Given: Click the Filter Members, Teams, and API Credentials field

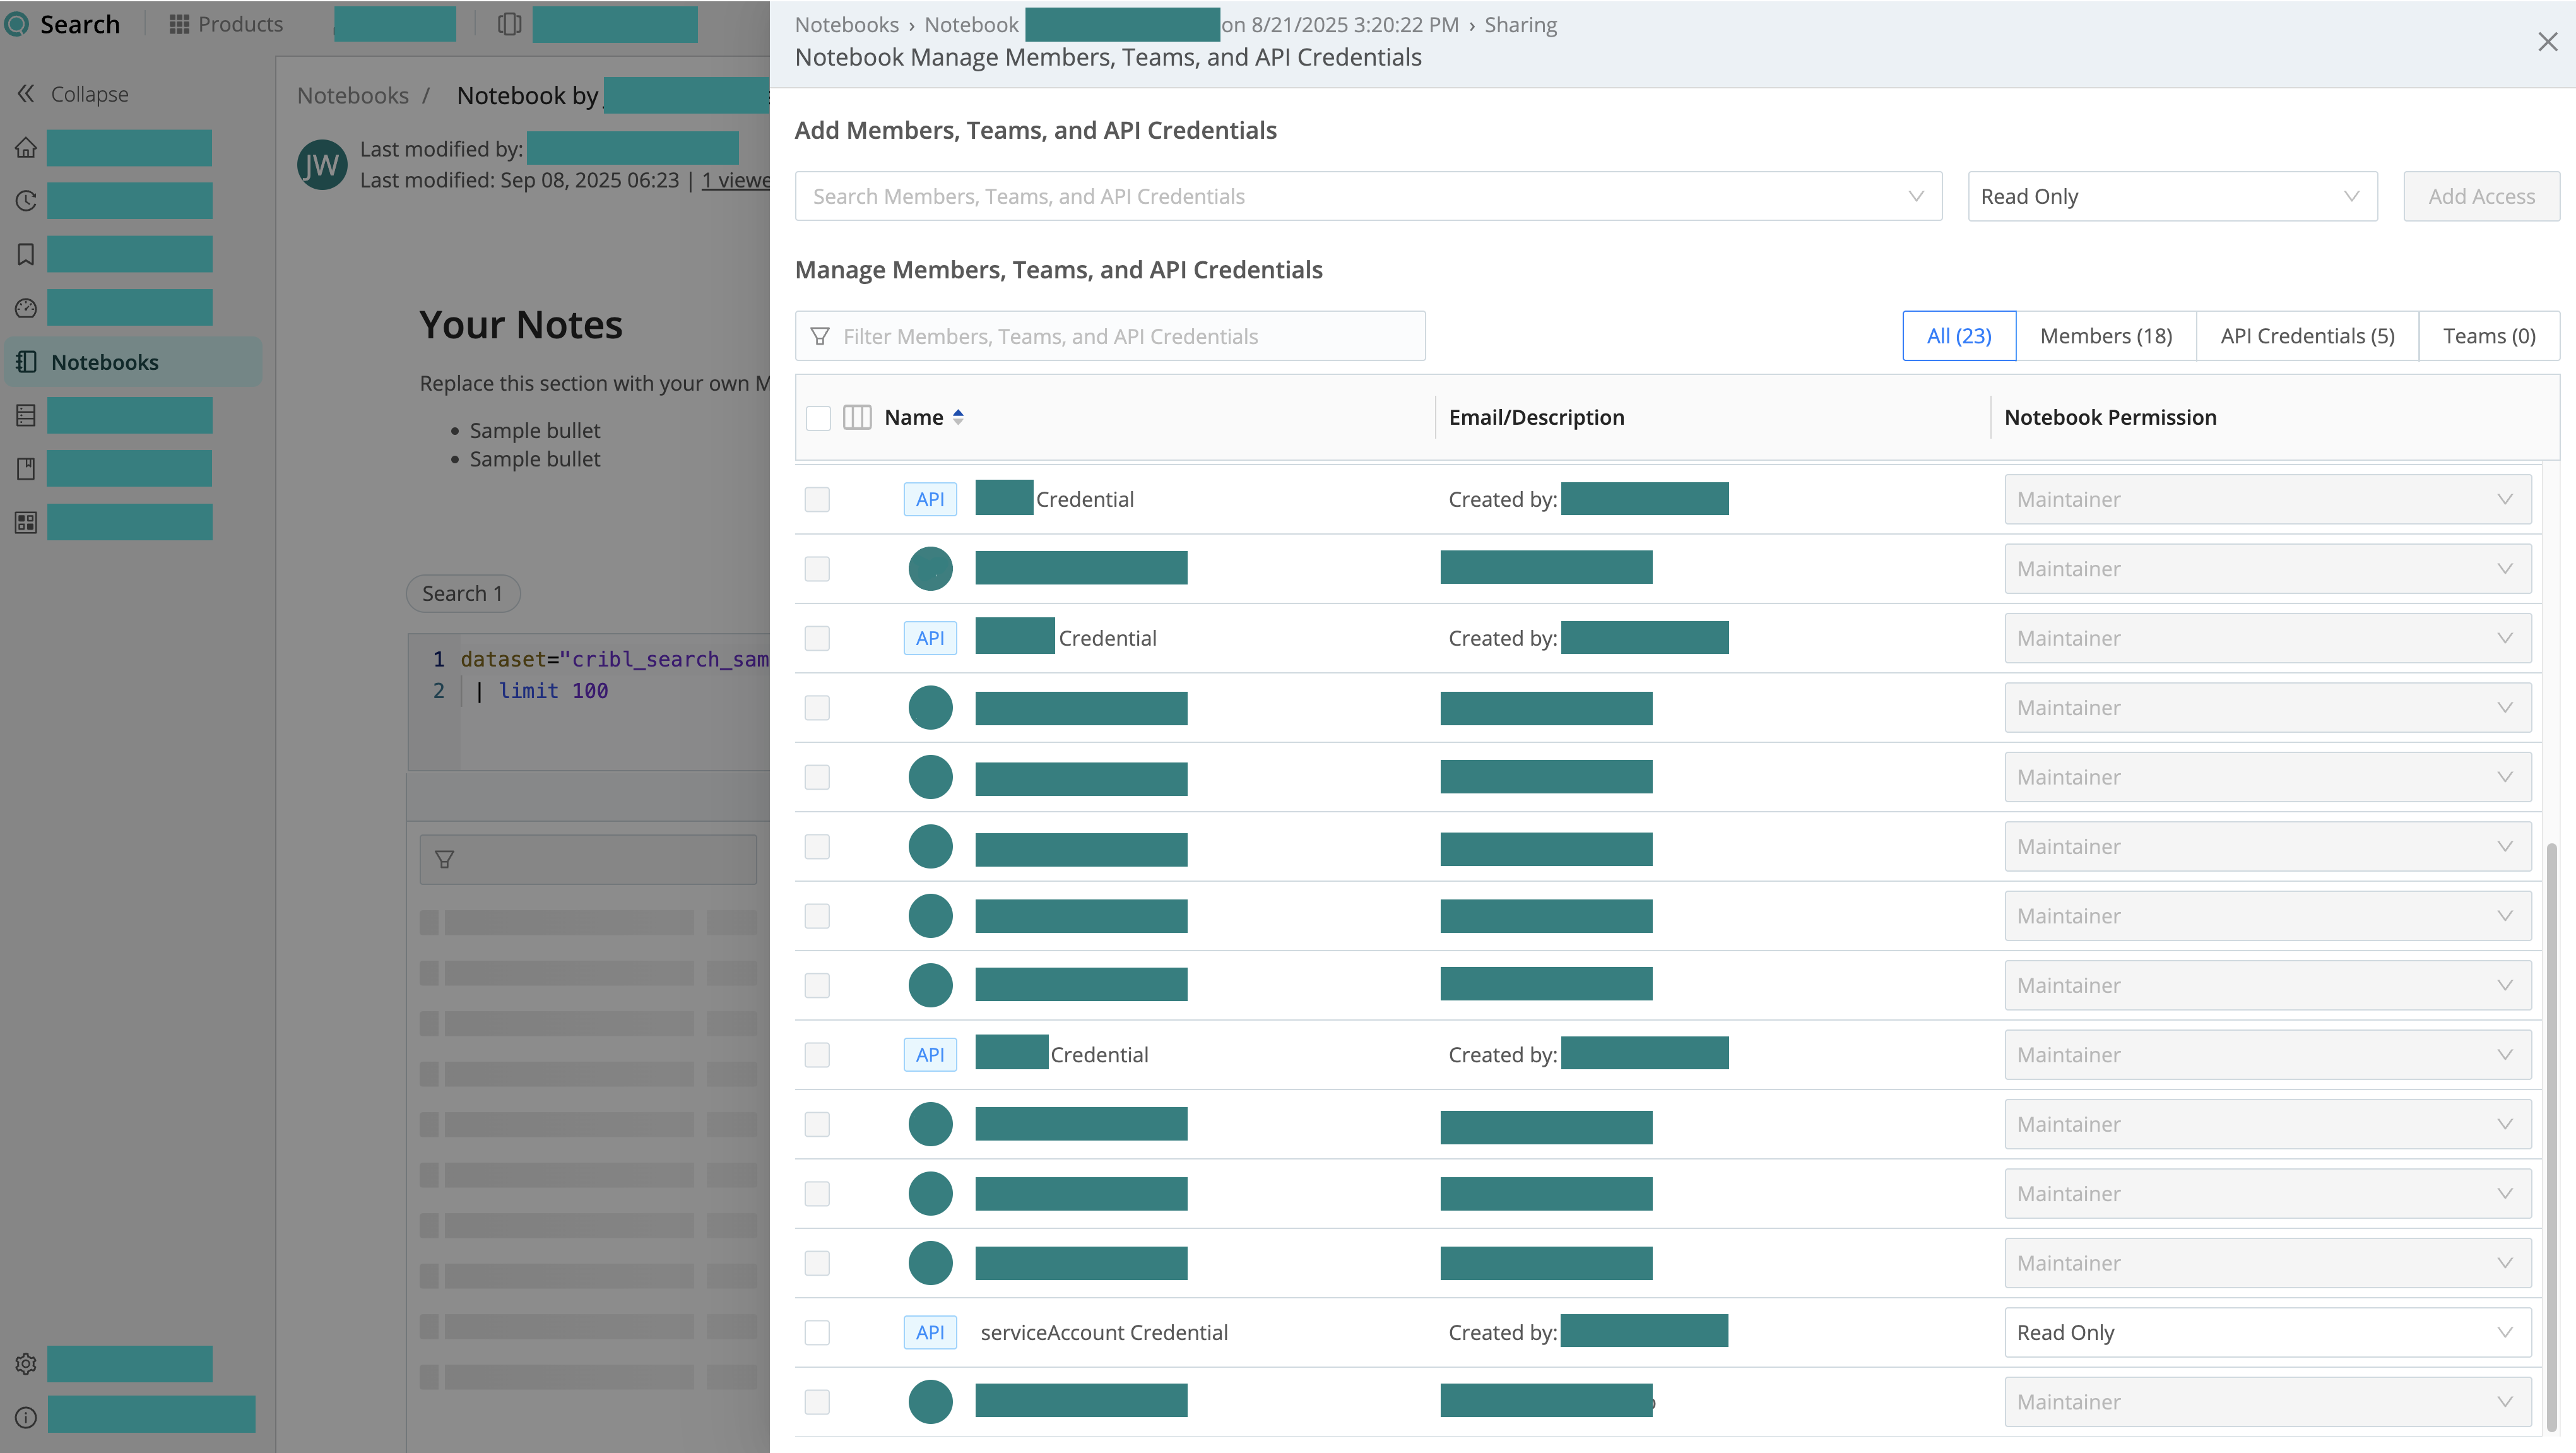Looking at the screenshot, I should (x=1110, y=337).
